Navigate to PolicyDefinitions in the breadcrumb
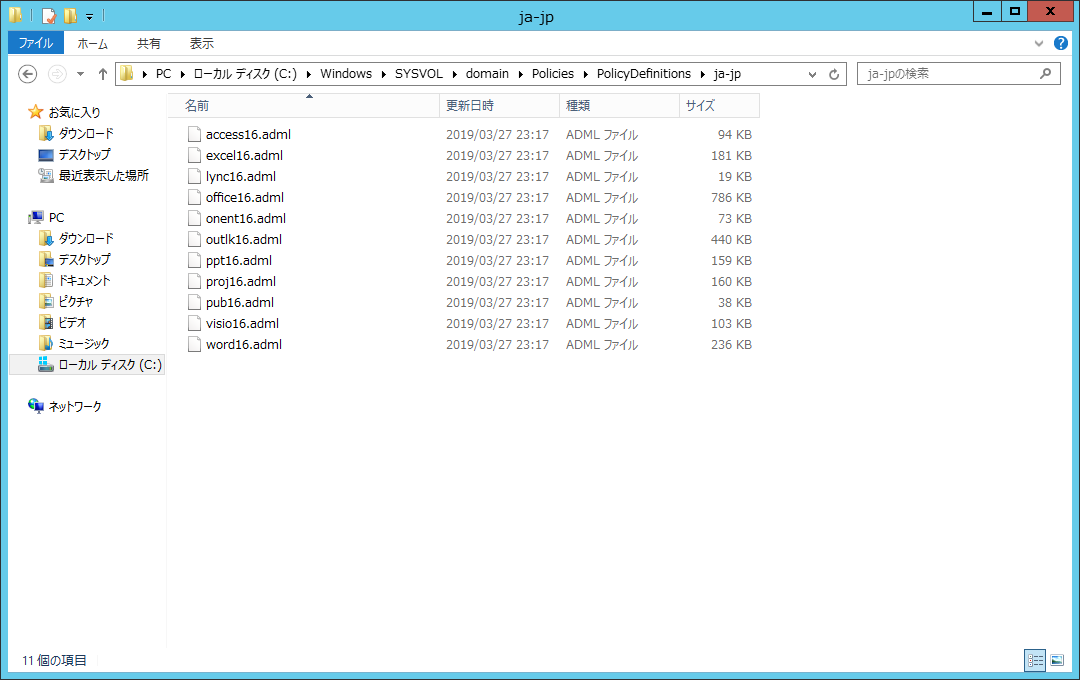Screen dimensions: 1080x680 click(643, 74)
